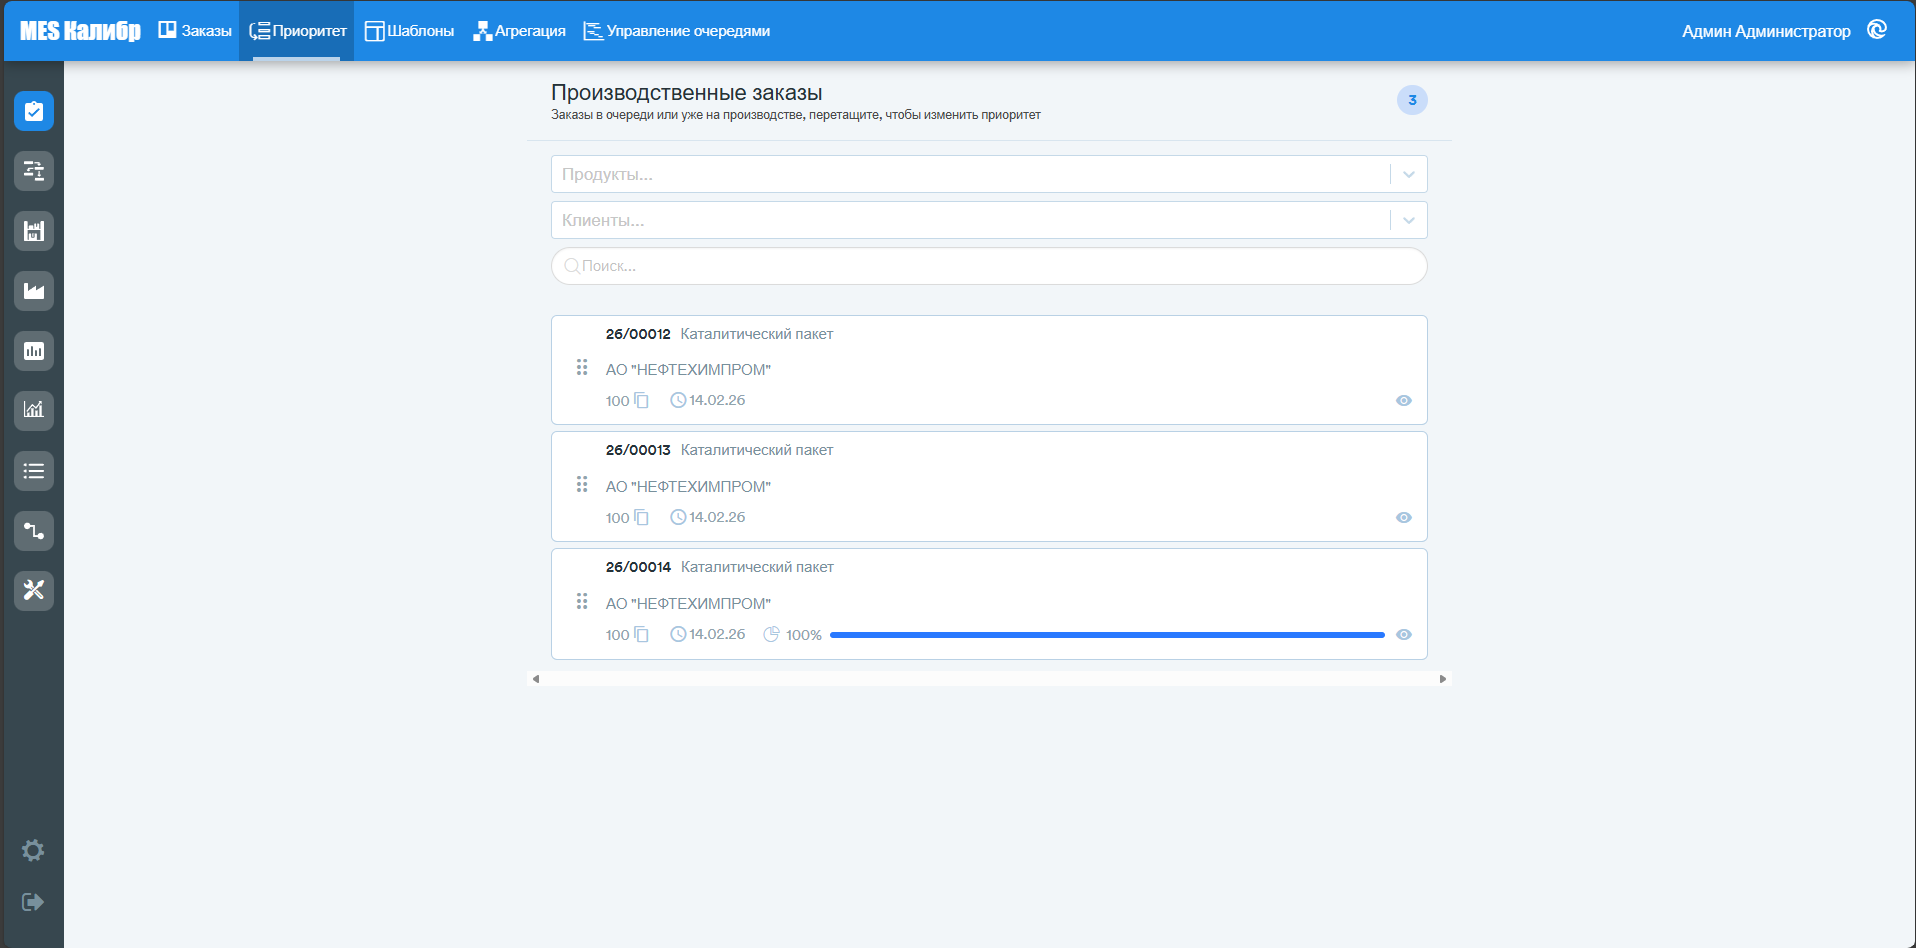
Task: Open the Агрегация tab
Action: (519, 31)
